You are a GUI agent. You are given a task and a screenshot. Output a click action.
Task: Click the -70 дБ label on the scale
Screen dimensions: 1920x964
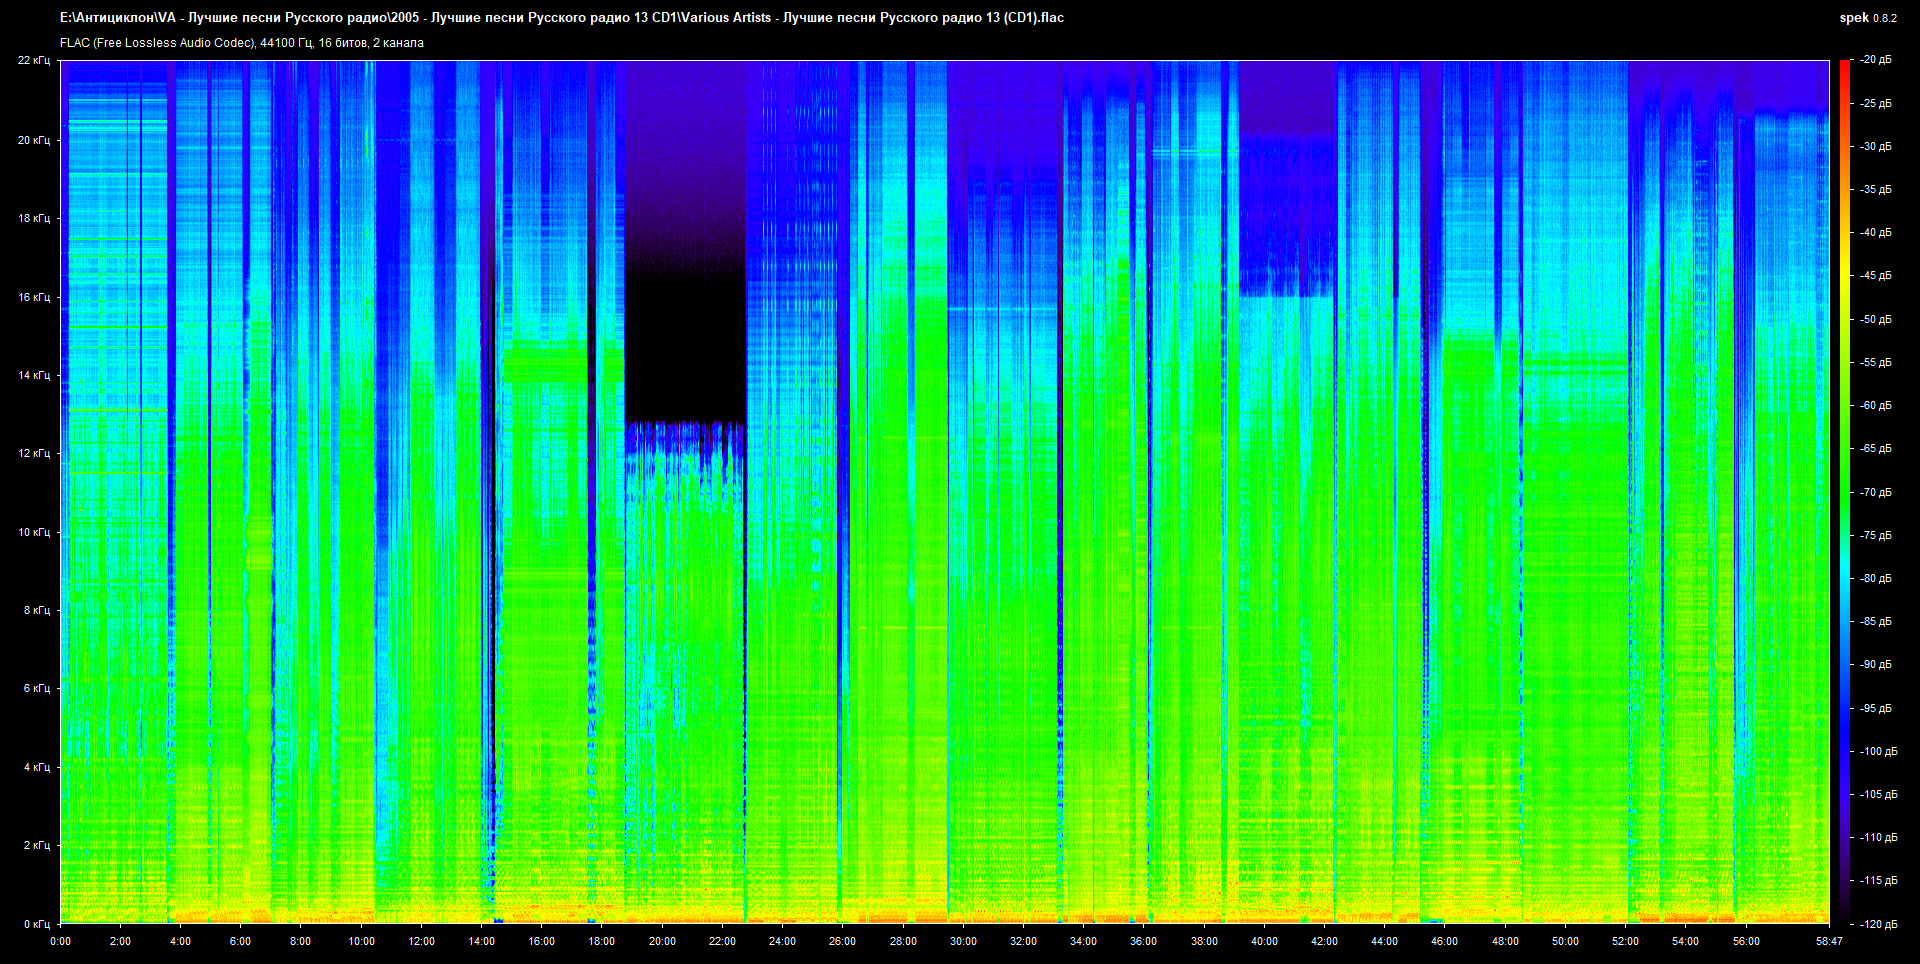(x=1875, y=492)
